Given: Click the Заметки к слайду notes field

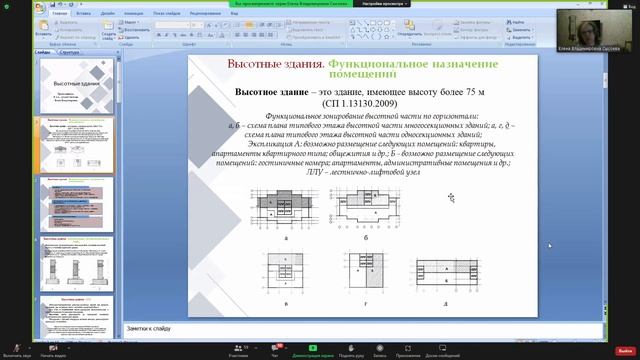Looking at the screenshot, I should (x=363, y=330).
